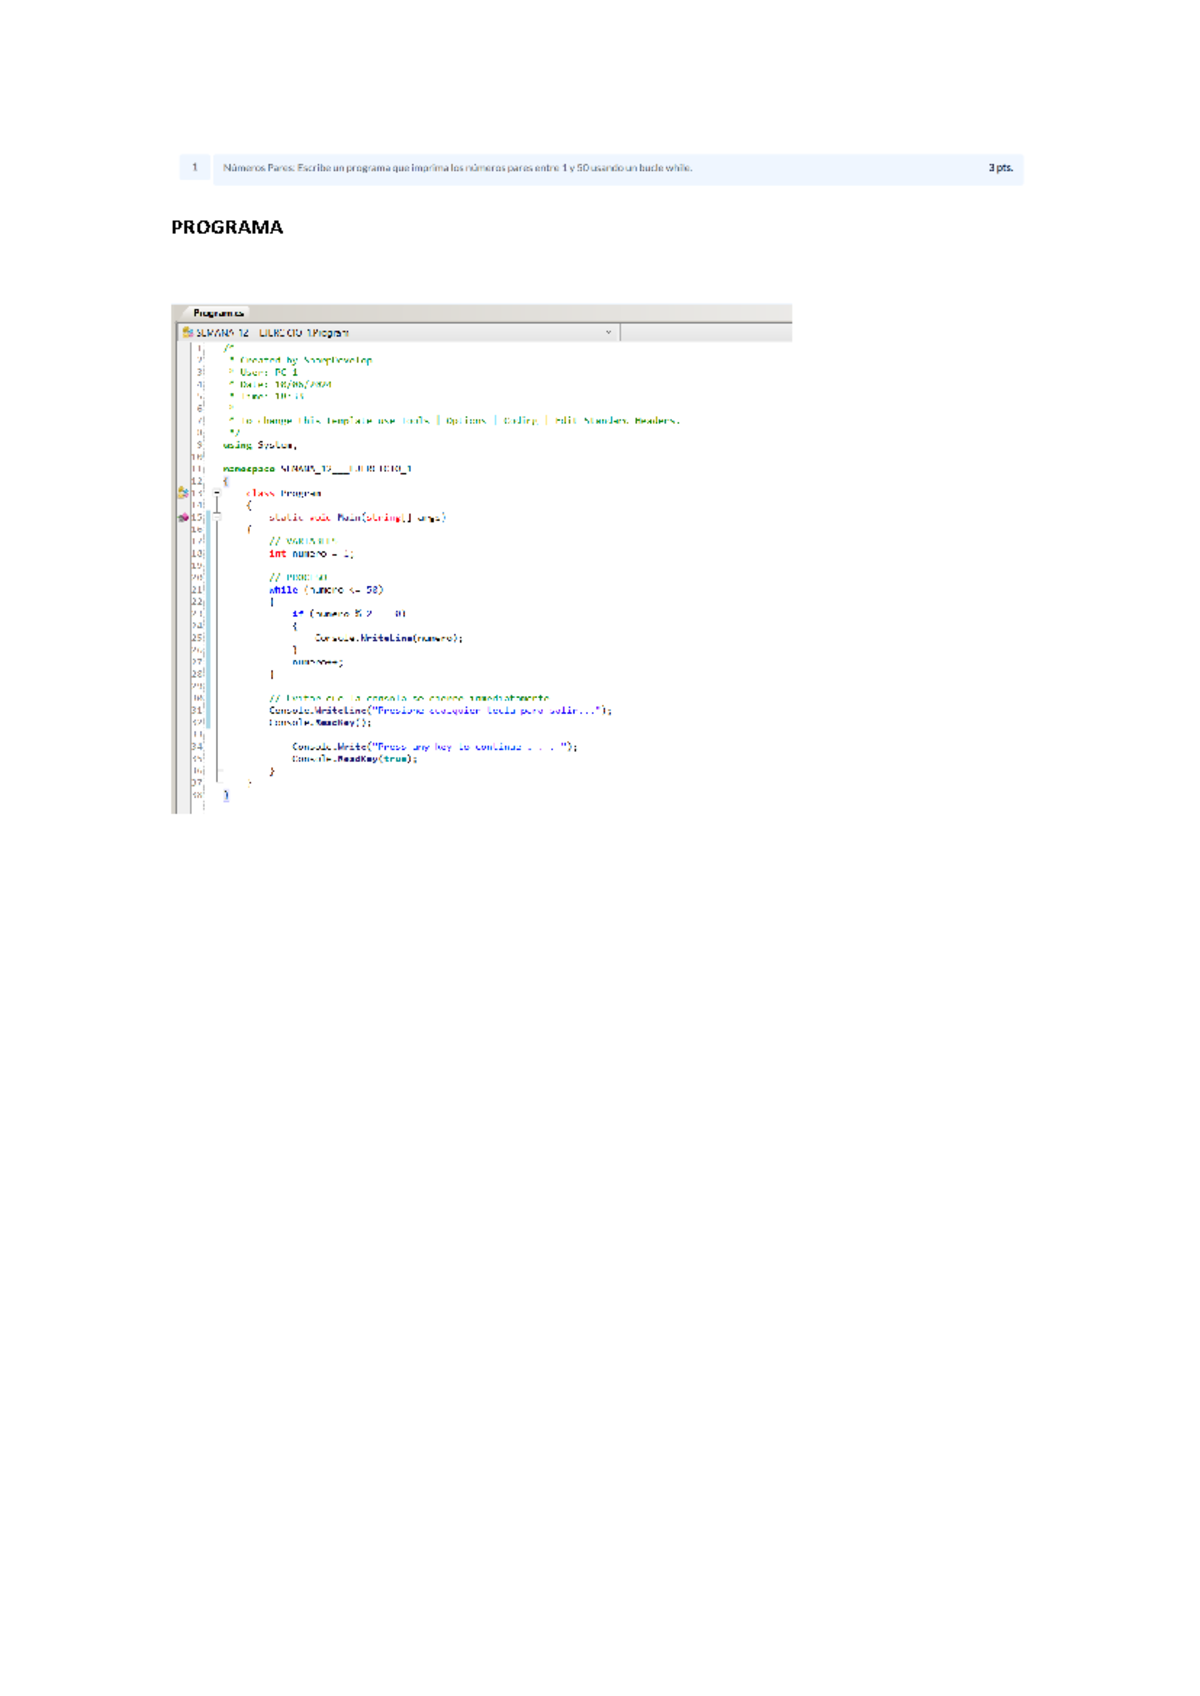Click the Console.WriteLine(numero) statement
The height and width of the screenshot is (1696, 1200).
pyautogui.click(x=388, y=638)
